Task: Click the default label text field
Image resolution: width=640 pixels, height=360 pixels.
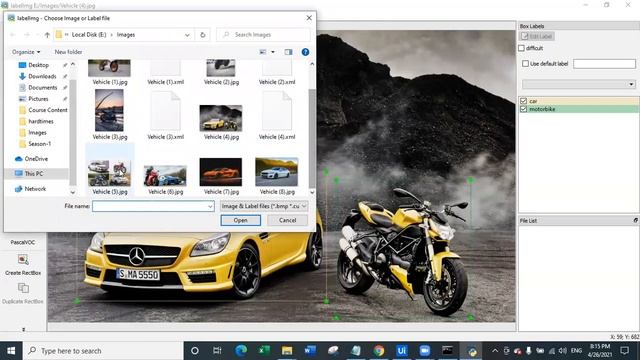Action: [x=604, y=64]
